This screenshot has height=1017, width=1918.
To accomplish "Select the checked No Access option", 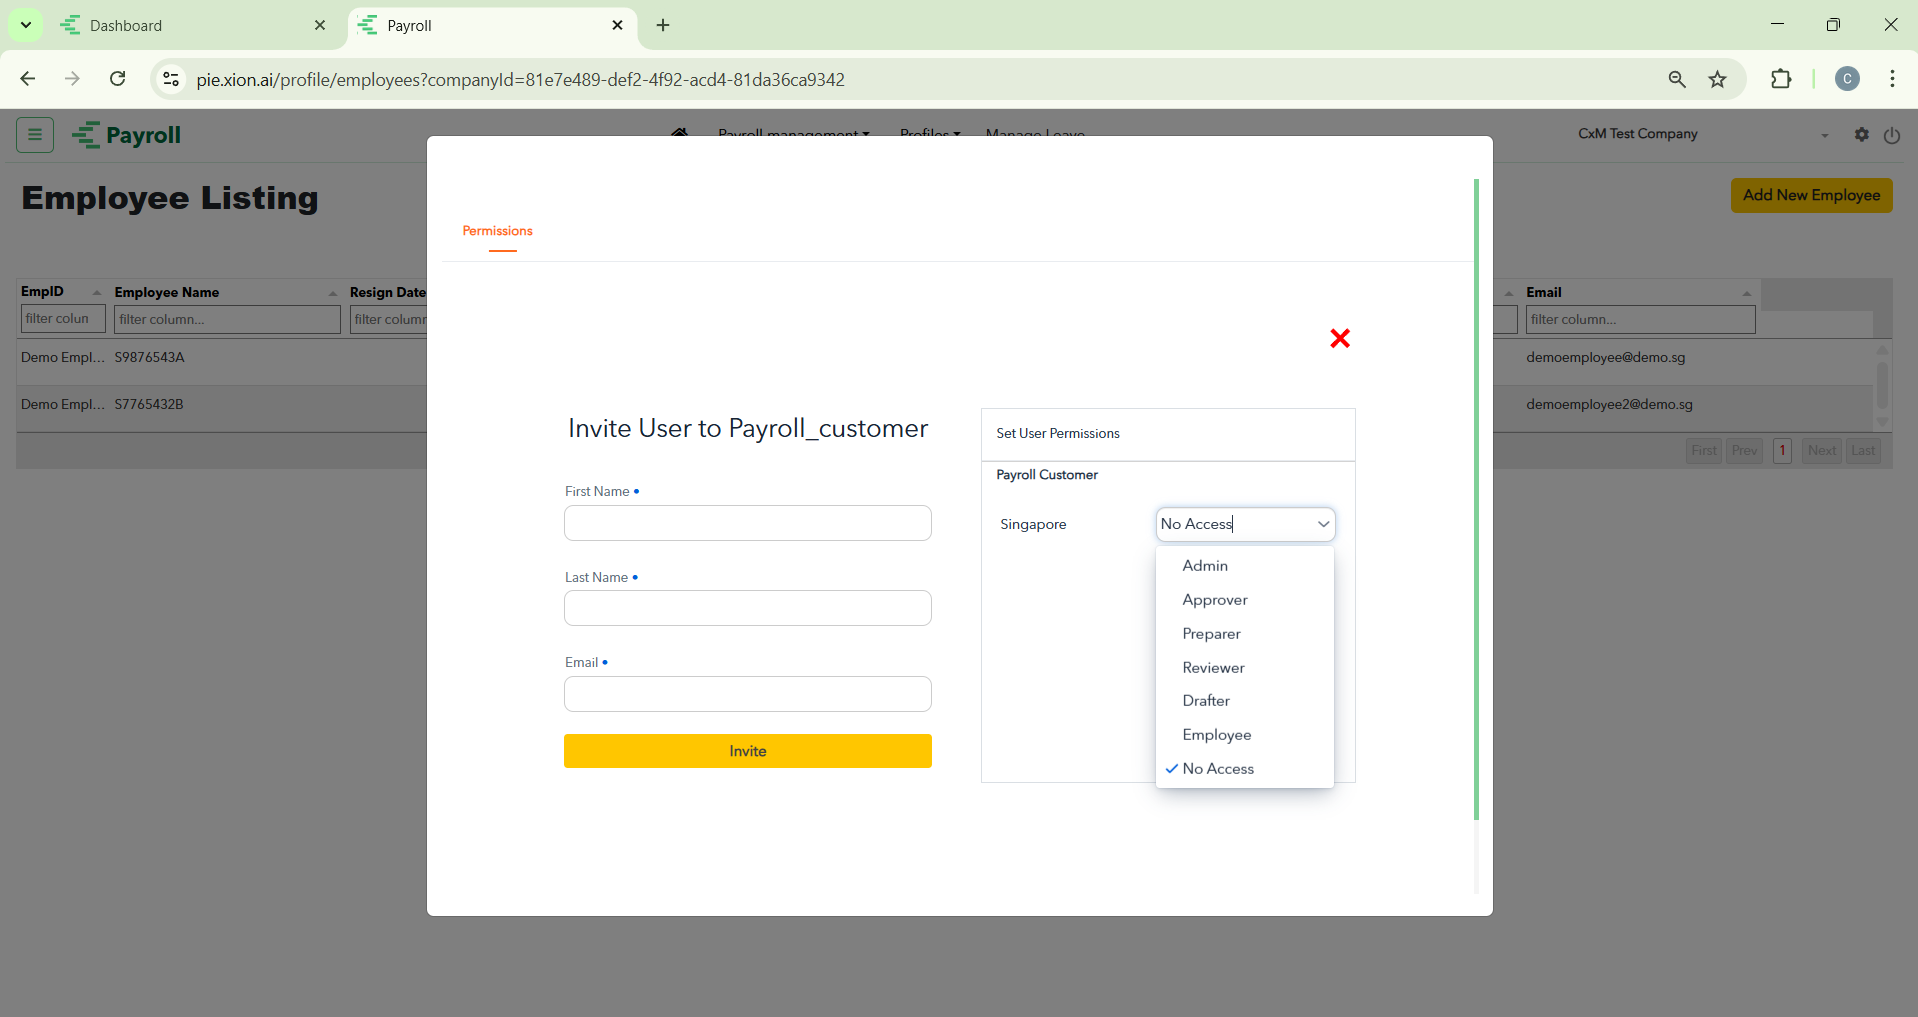I will pyautogui.click(x=1217, y=769).
